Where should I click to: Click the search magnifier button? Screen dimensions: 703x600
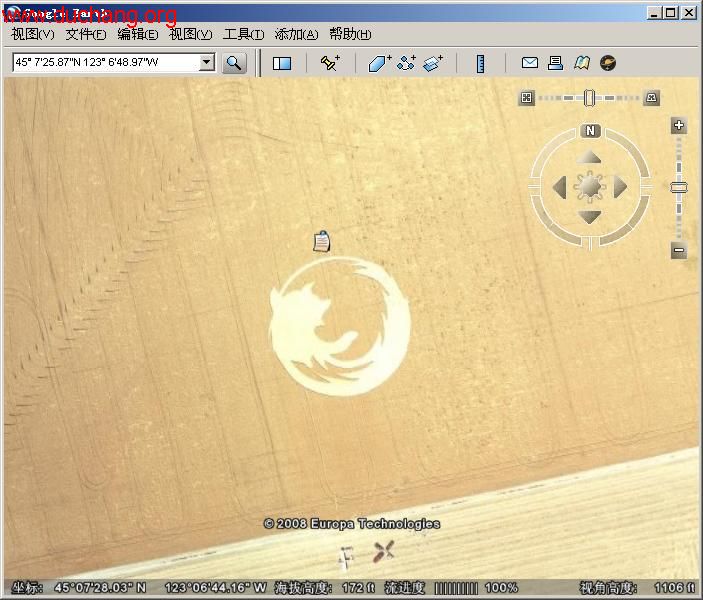(x=234, y=63)
